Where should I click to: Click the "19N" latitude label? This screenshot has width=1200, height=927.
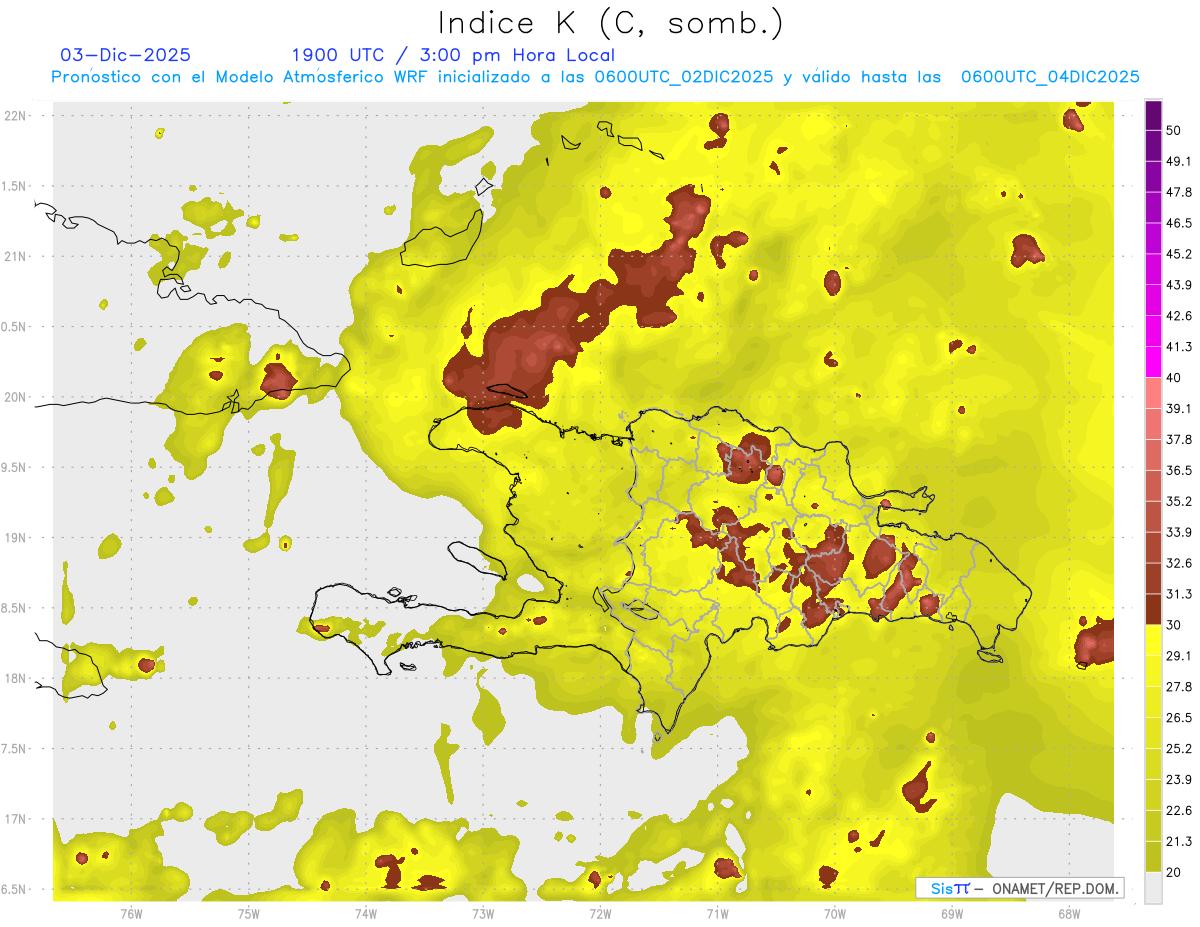pos(16,538)
